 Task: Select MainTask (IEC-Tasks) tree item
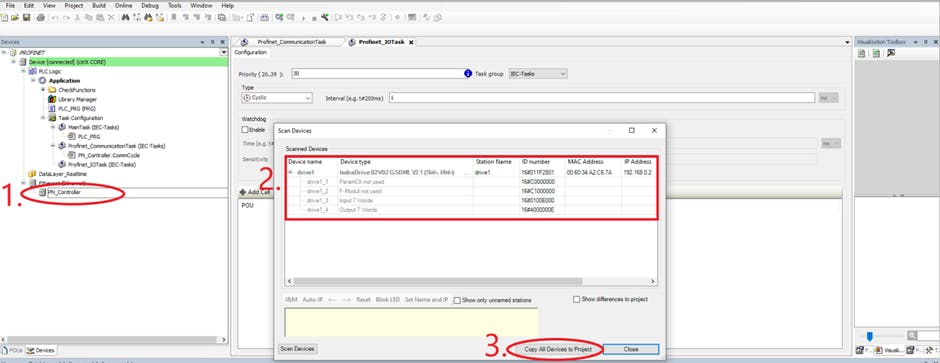(x=94, y=127)
